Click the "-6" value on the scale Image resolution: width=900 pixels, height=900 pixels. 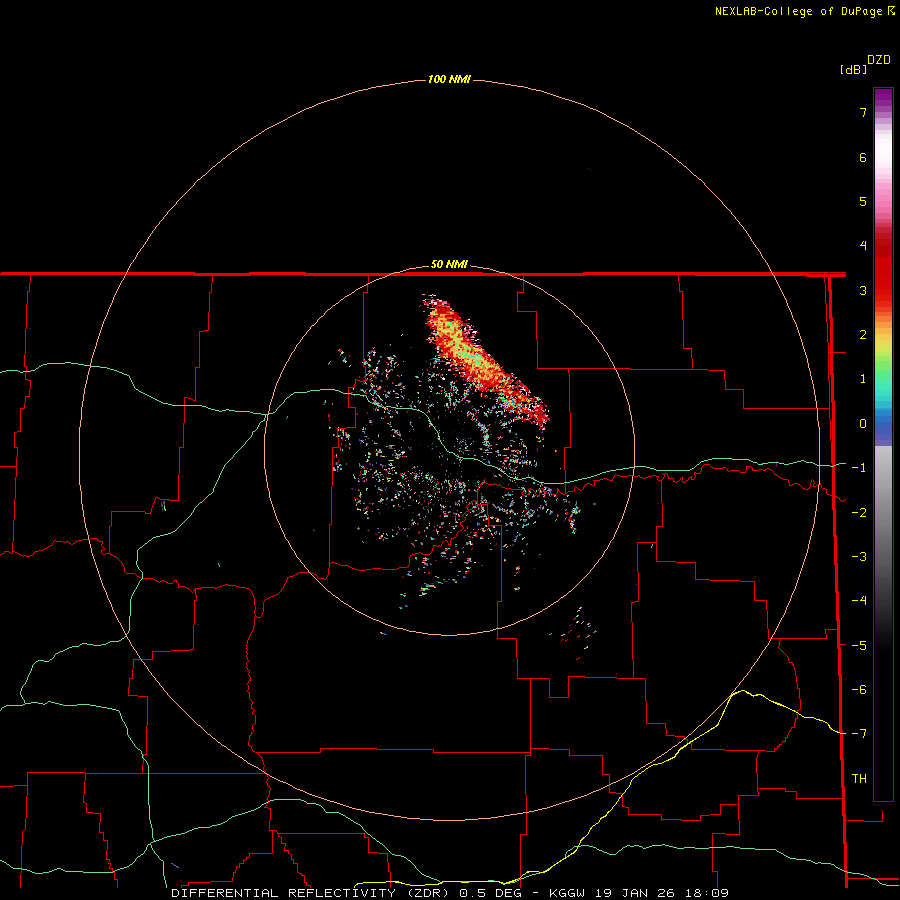coord(859,690)
